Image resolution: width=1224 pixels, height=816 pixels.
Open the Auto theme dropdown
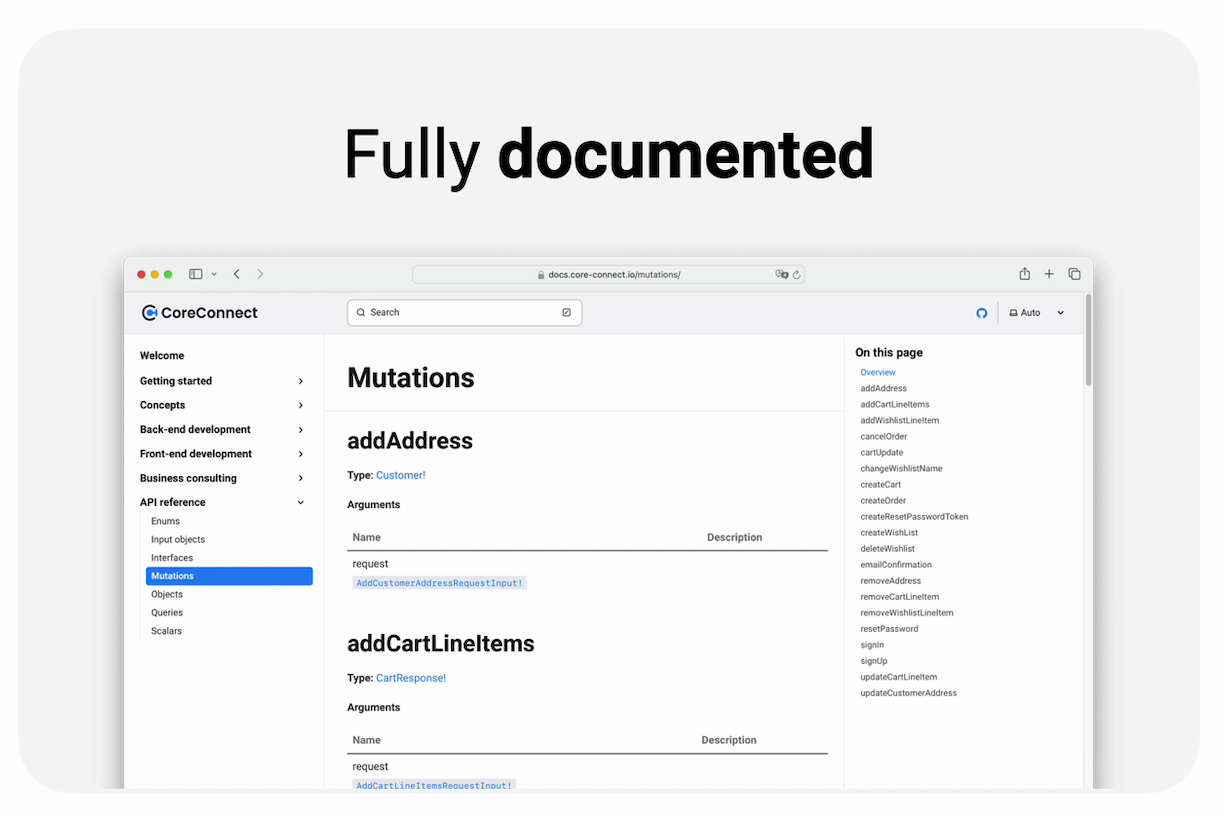(x=1037, y=313)
